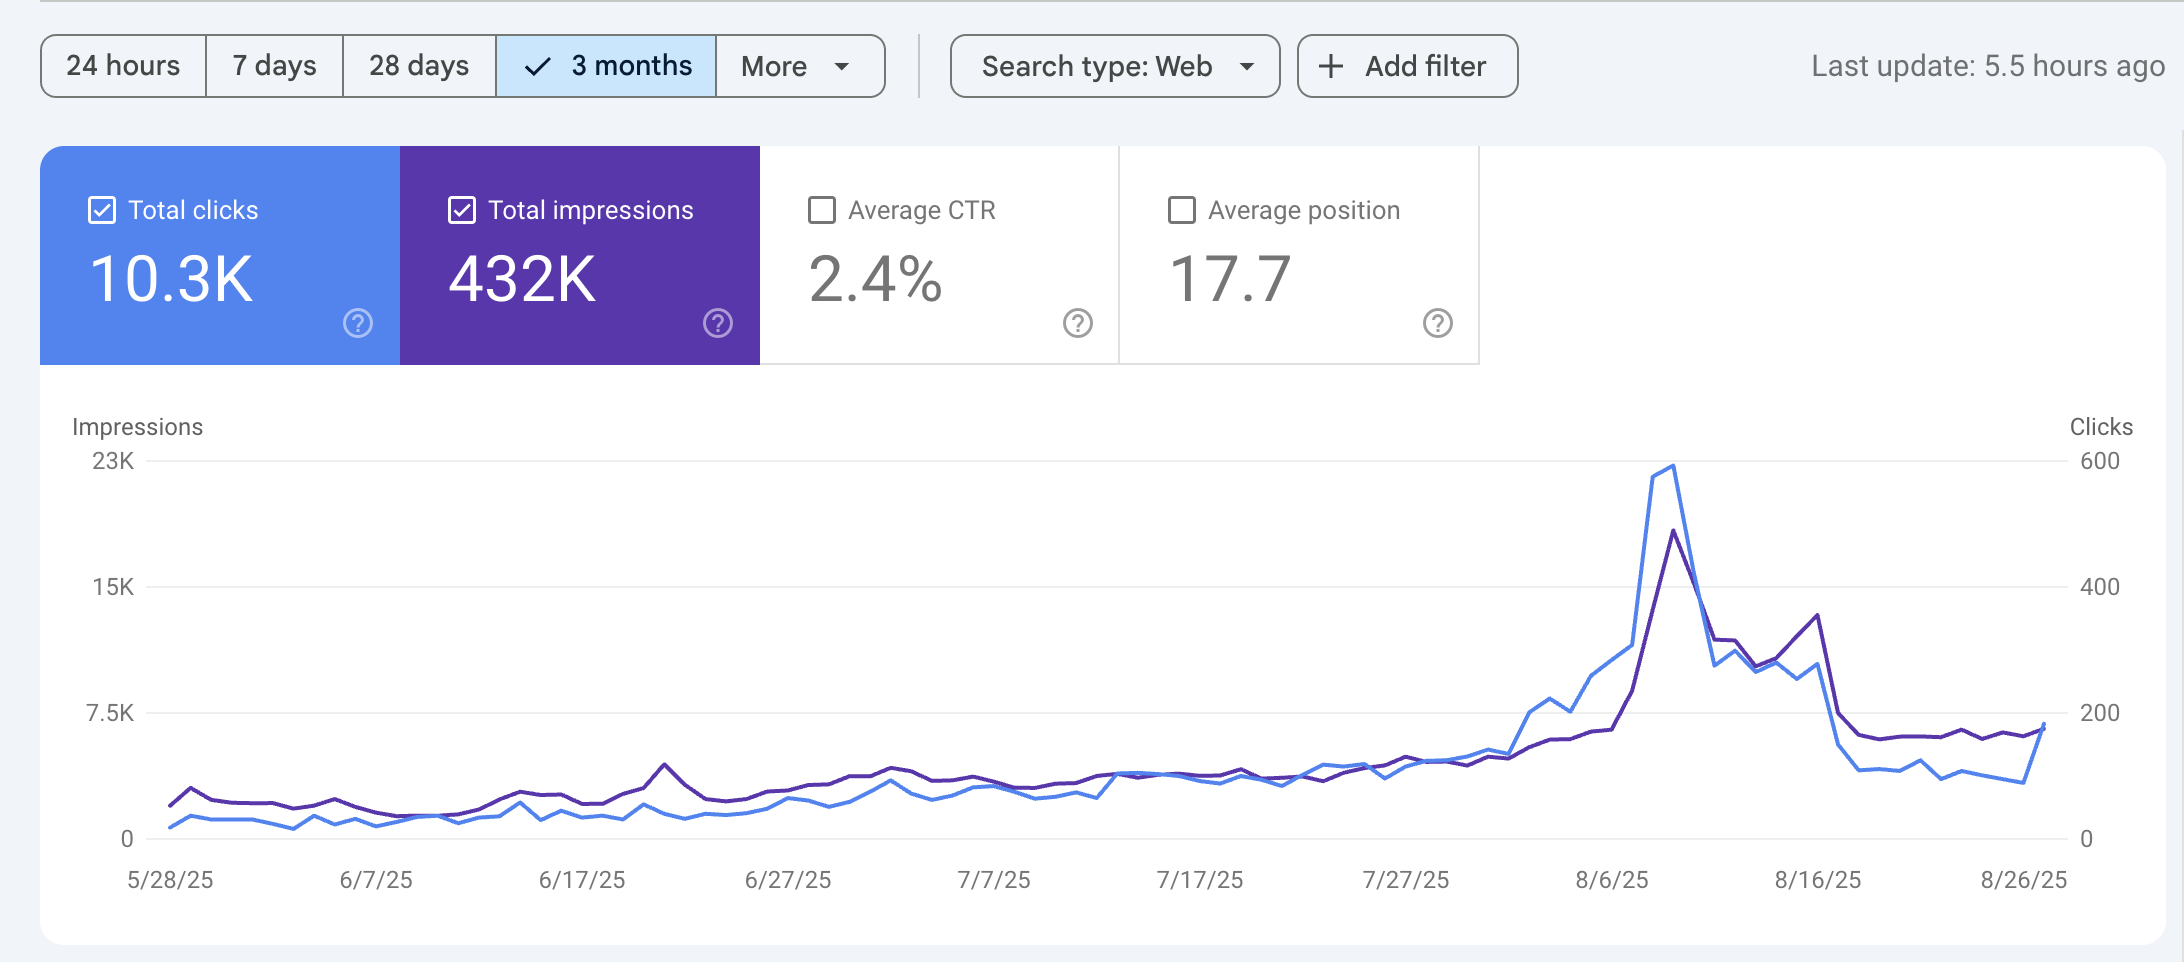Viewport: 2184px width, 962px height.
Task: Select the 7 days range
Action: 274,67
